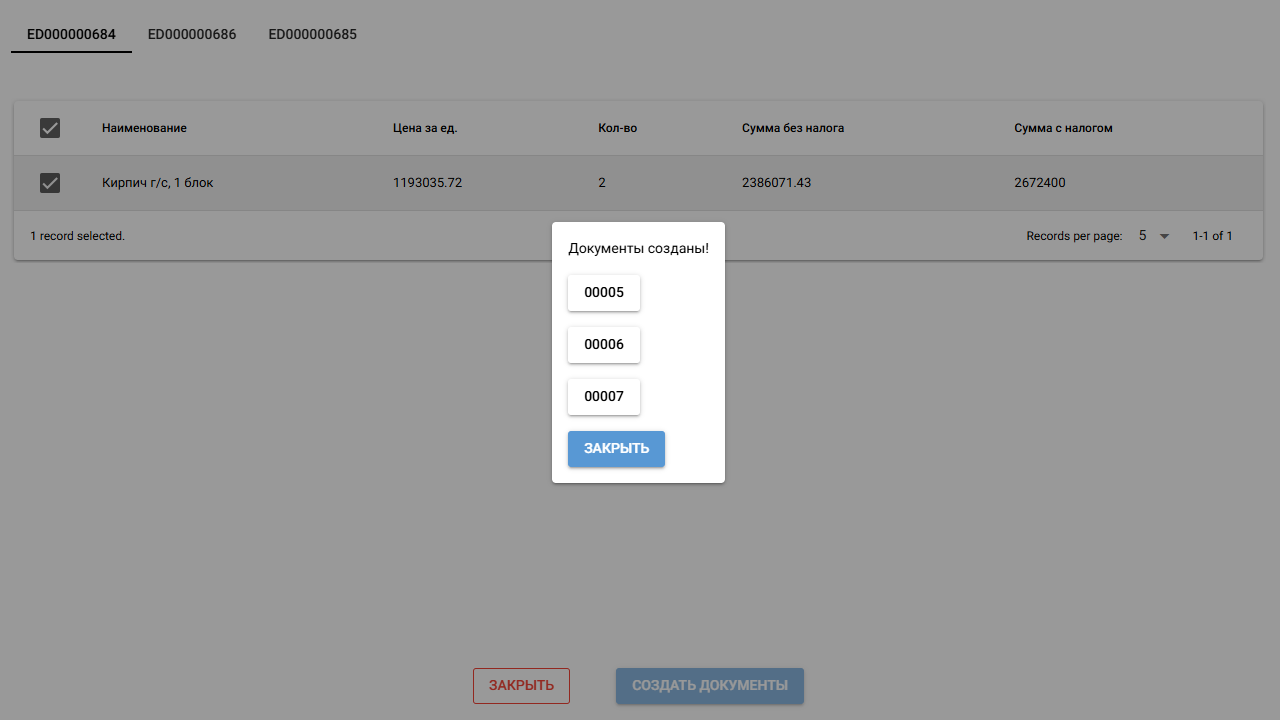The height and width of the screenshot is (720, 1280).
Task: Click the red-outlined ЗАКРЫТЬ button at bottom
Action: pos(521,686)
